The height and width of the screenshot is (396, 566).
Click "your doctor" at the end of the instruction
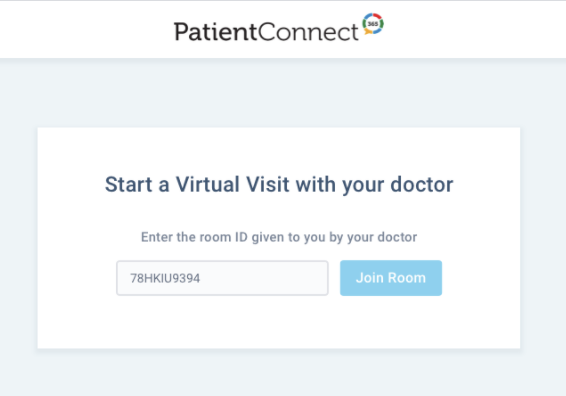382,238
